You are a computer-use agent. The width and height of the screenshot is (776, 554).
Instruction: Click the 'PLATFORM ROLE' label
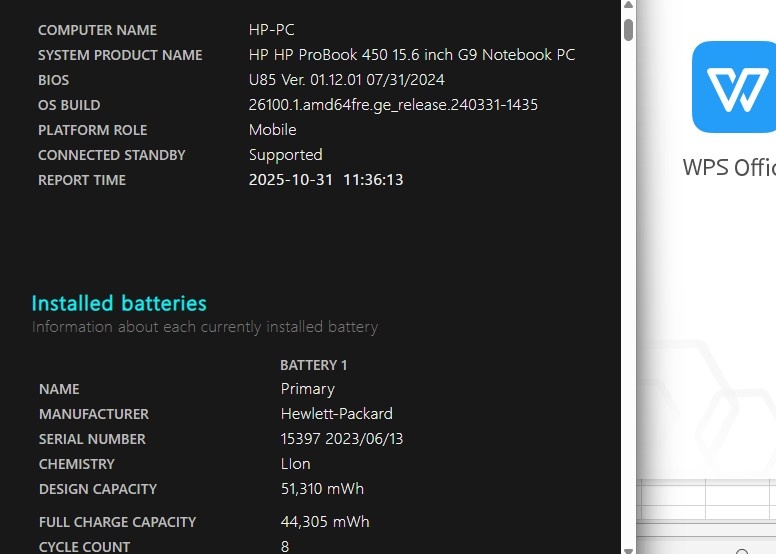tap(93, 130)
